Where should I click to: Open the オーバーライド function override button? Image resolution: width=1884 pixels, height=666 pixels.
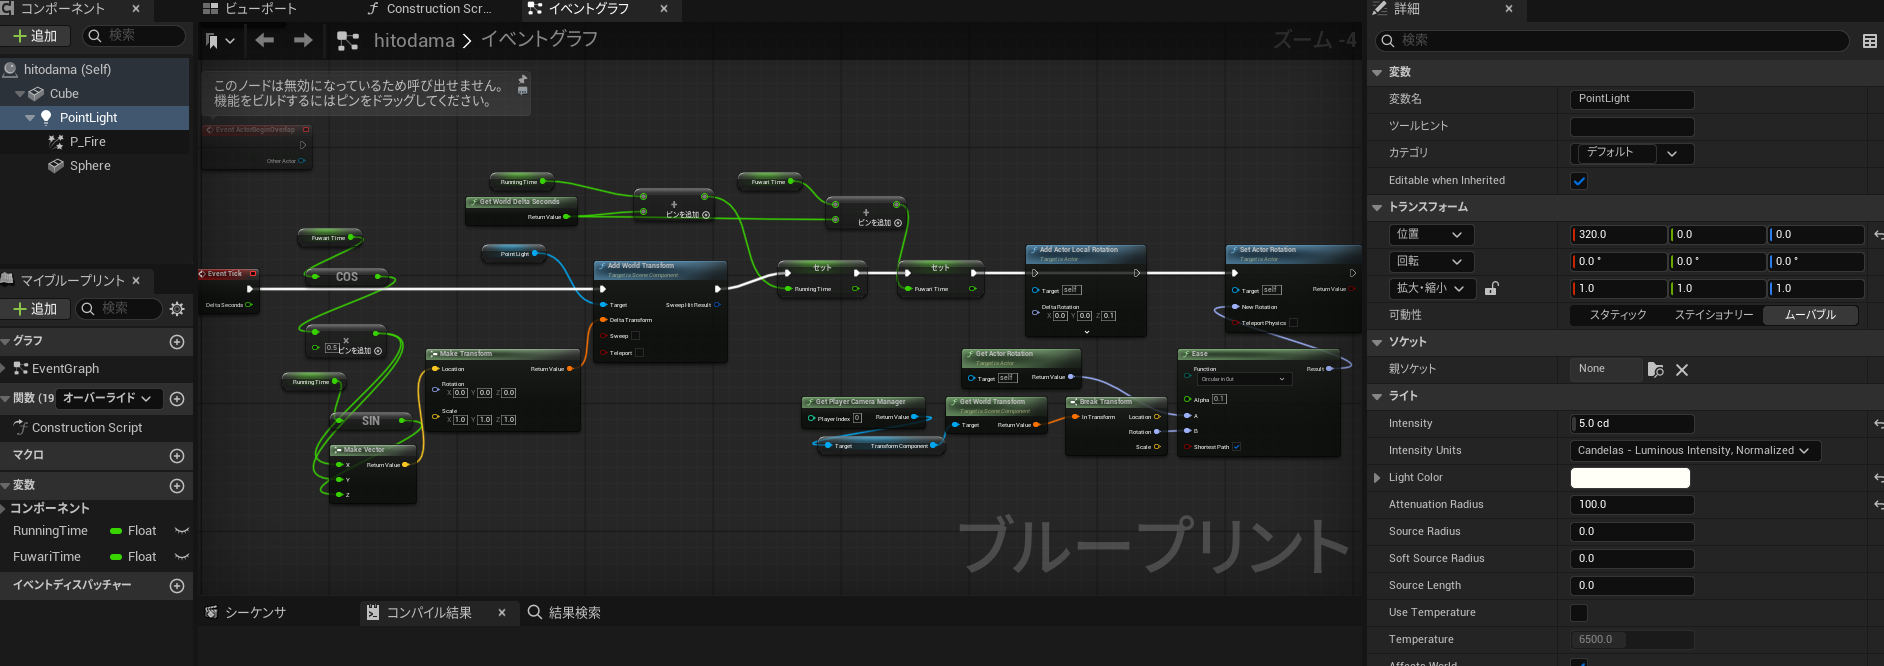[x=107, y=398]
